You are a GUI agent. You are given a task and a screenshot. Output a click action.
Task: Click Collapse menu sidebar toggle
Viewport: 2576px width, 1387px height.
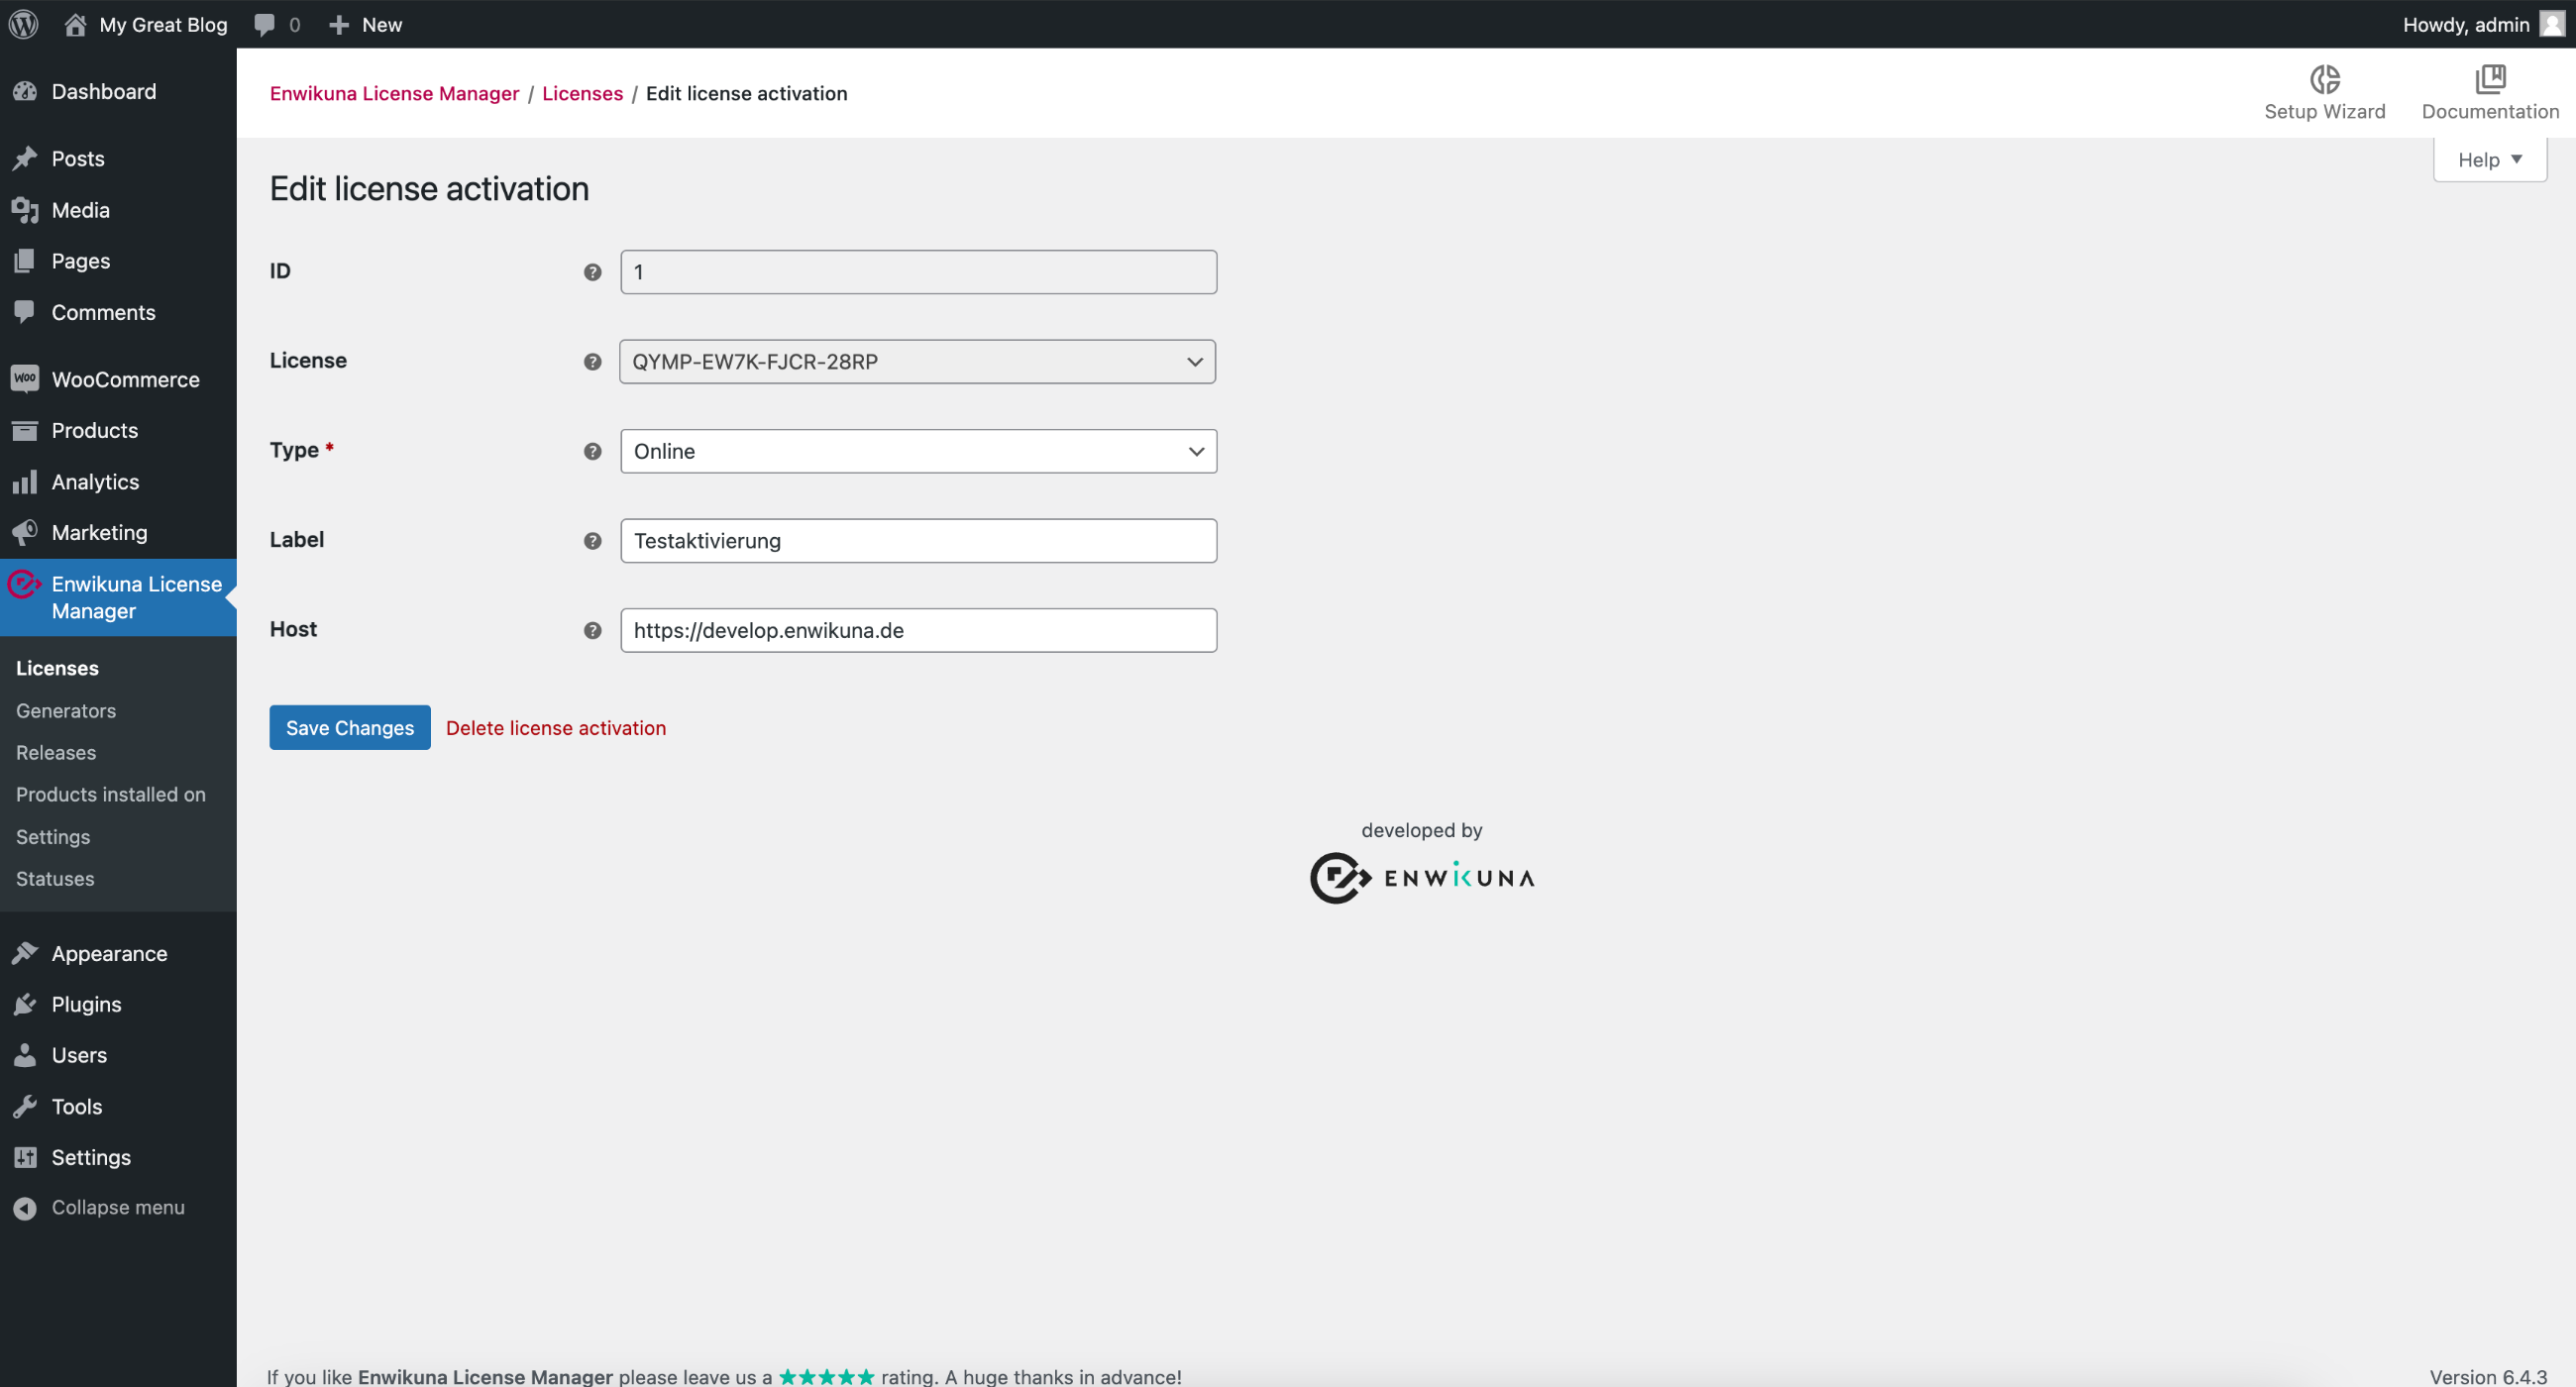click(116, 1206)
